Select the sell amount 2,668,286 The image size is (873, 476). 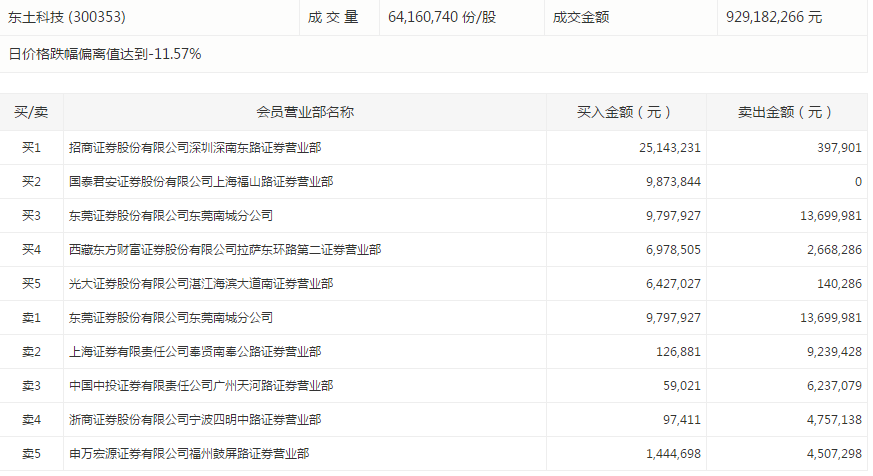tap(835, 249)
